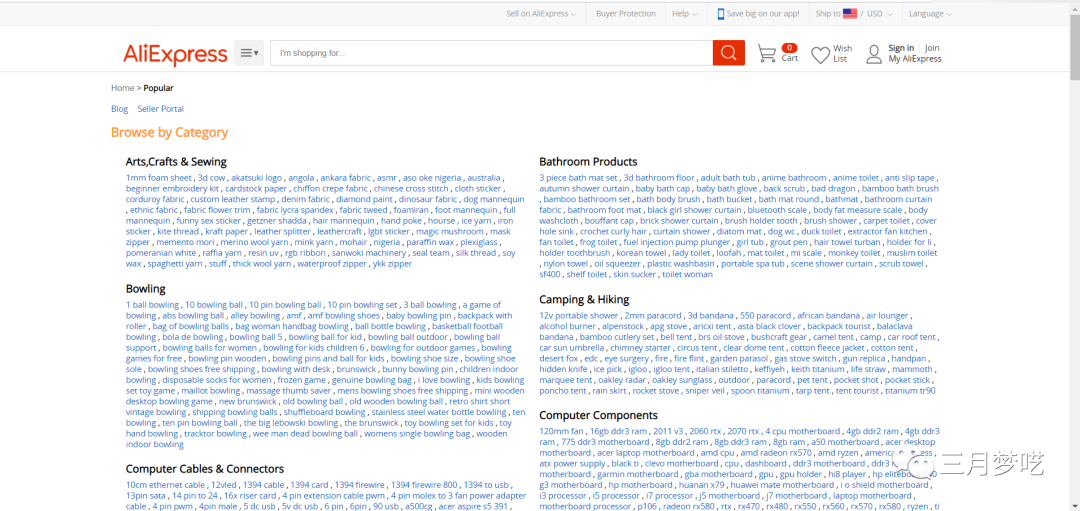The image size is (1080, 511).
Task: Open the Seller Portal link
Action: [x=161, y=109]
